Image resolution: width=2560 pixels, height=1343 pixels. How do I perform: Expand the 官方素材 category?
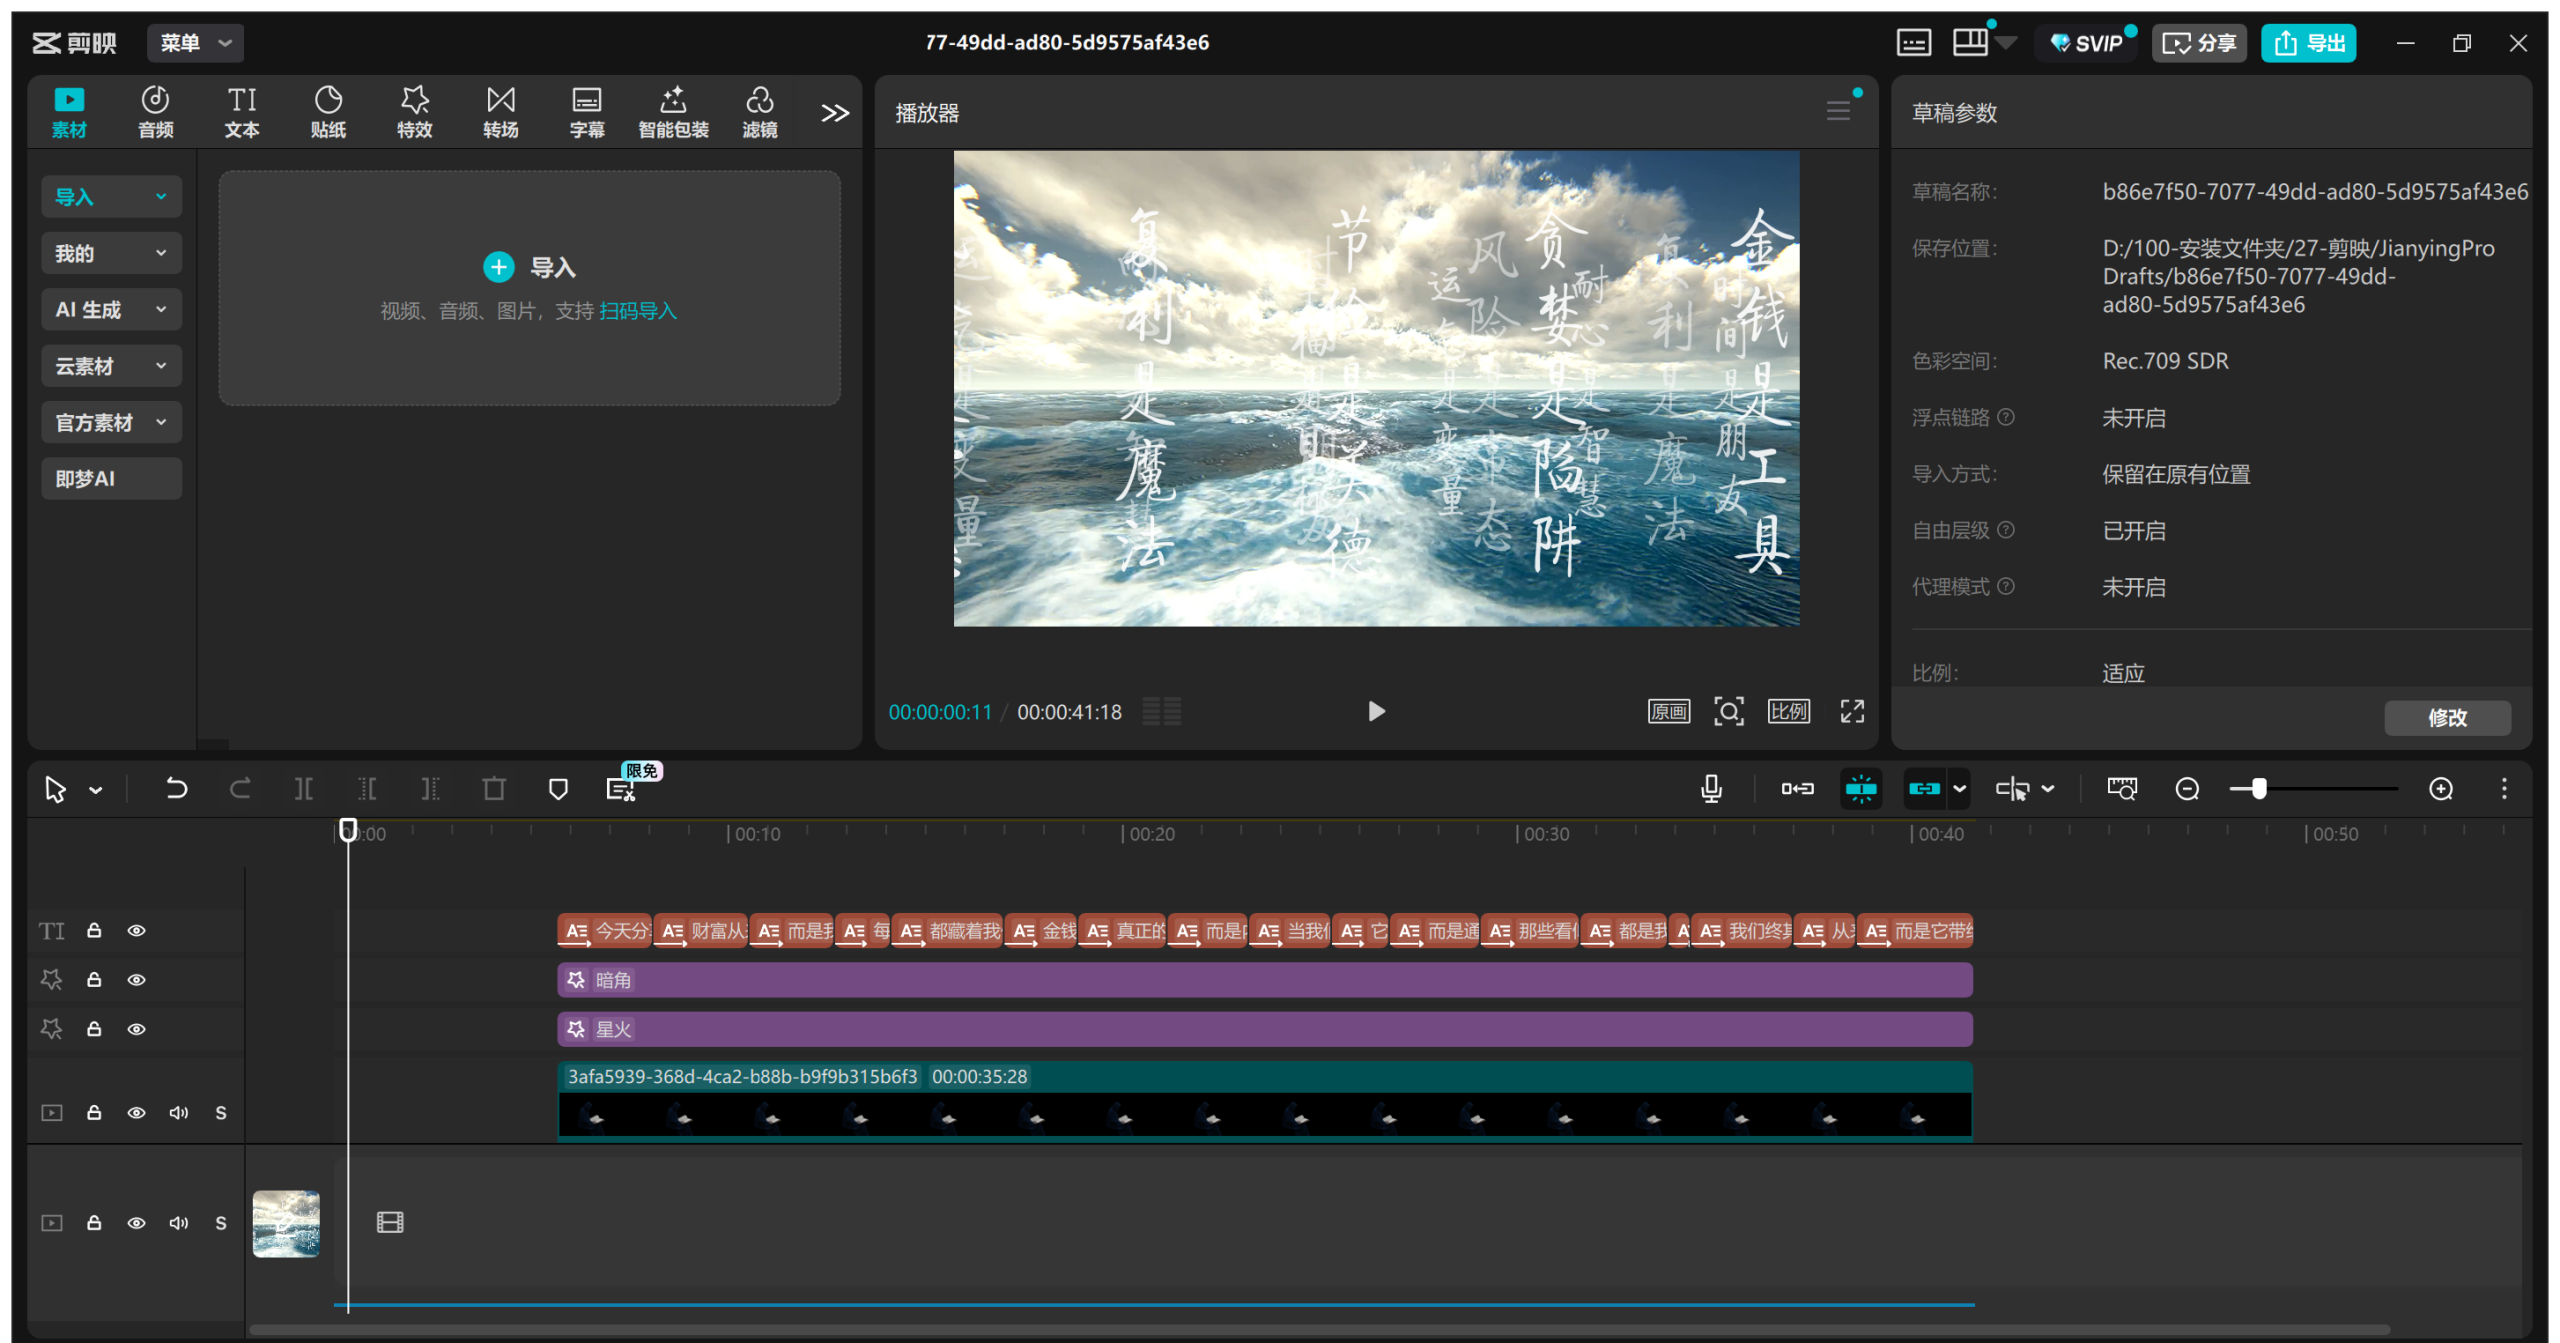(x=111, y=422)
